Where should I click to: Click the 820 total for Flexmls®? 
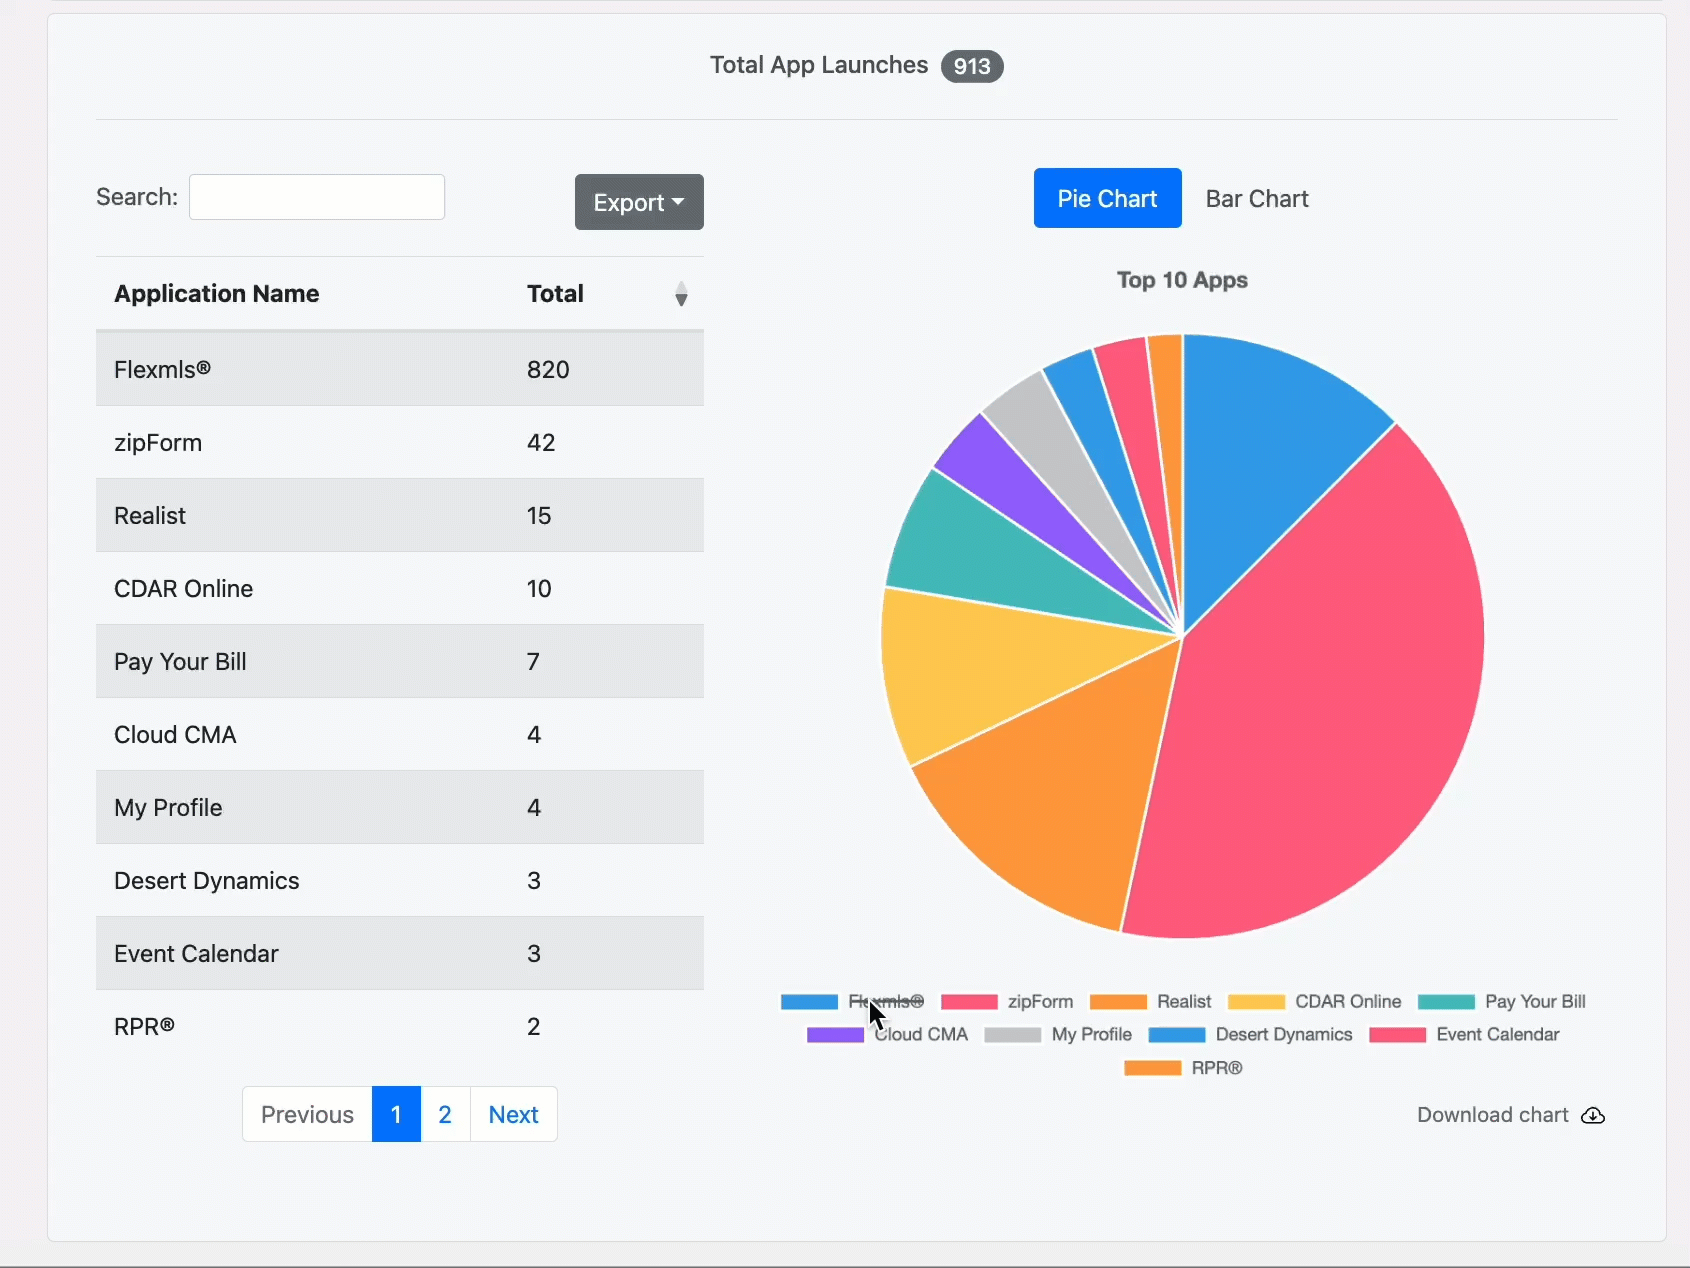548,370
